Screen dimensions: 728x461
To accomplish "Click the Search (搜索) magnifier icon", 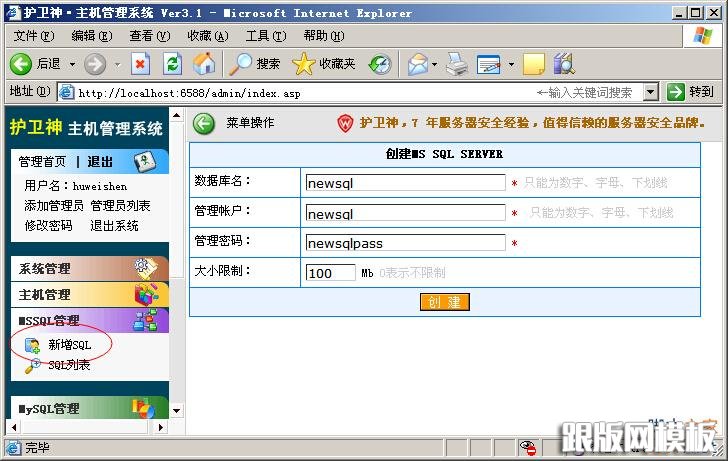I will click(x=240, y=64).
